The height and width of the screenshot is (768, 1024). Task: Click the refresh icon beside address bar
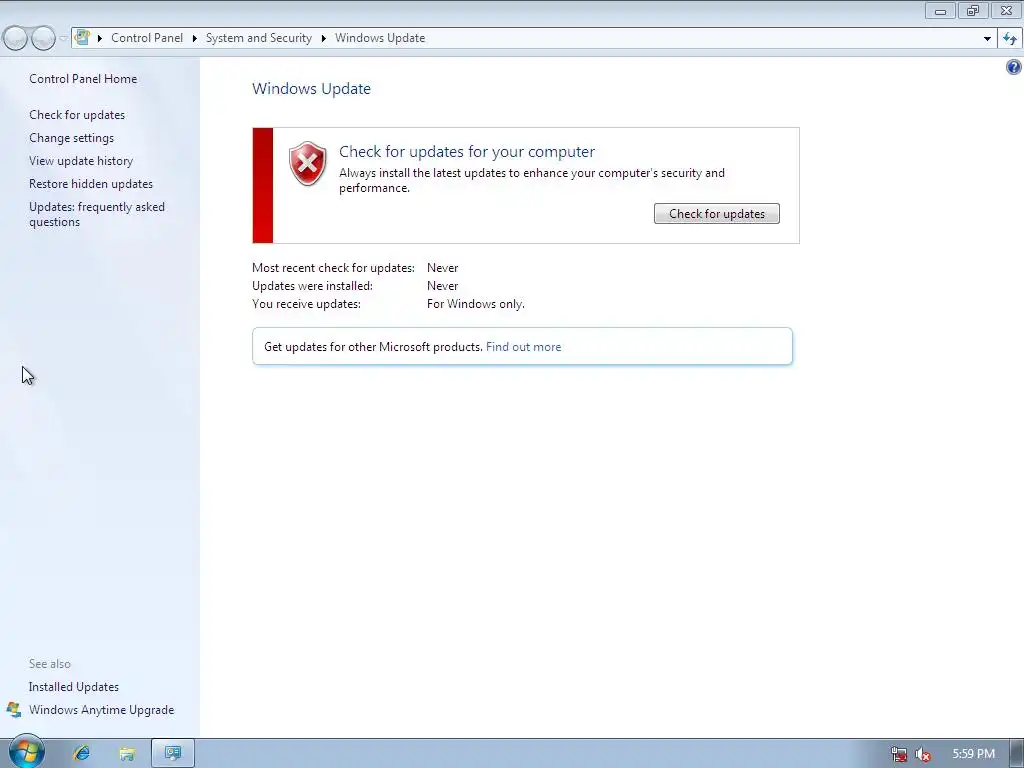tap(1010, 39)
